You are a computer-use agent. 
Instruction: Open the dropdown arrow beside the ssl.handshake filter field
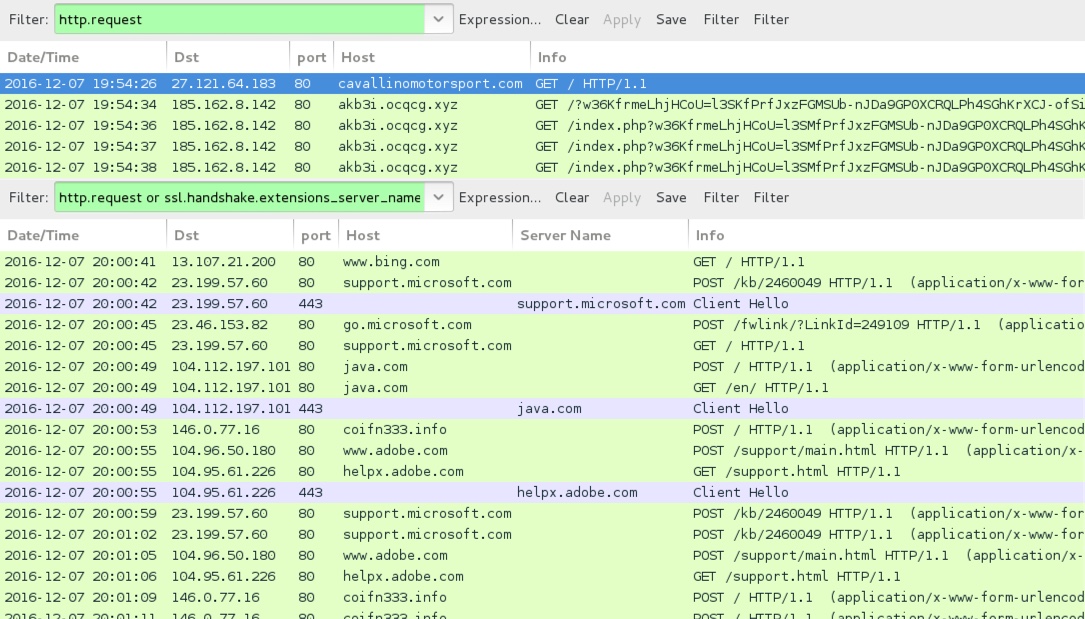(x=439, y=198)
